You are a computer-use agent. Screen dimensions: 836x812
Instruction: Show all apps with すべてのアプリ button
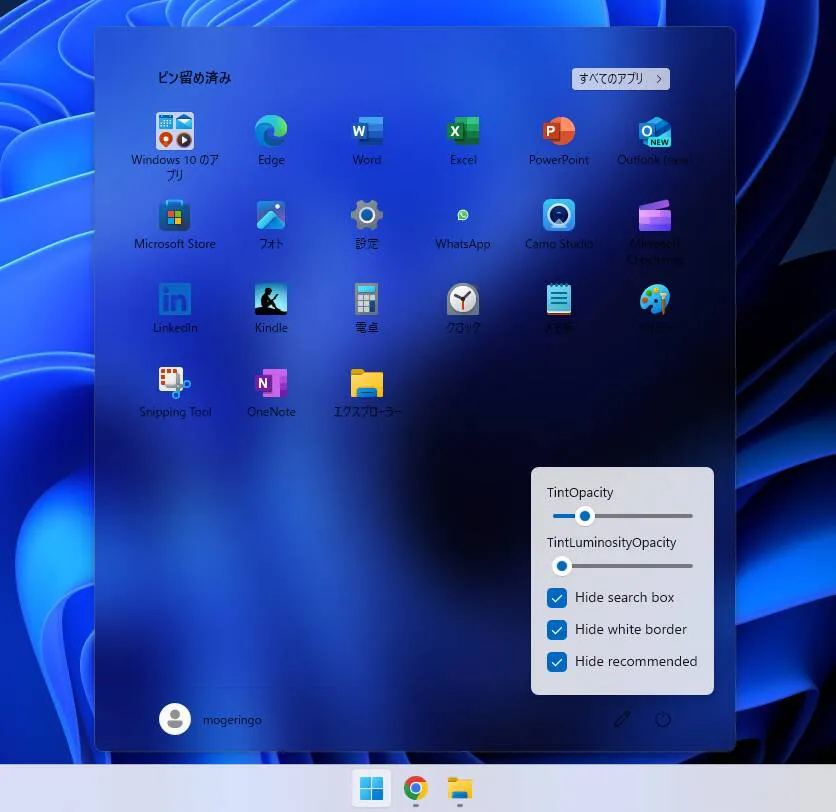tap(621, 79)
